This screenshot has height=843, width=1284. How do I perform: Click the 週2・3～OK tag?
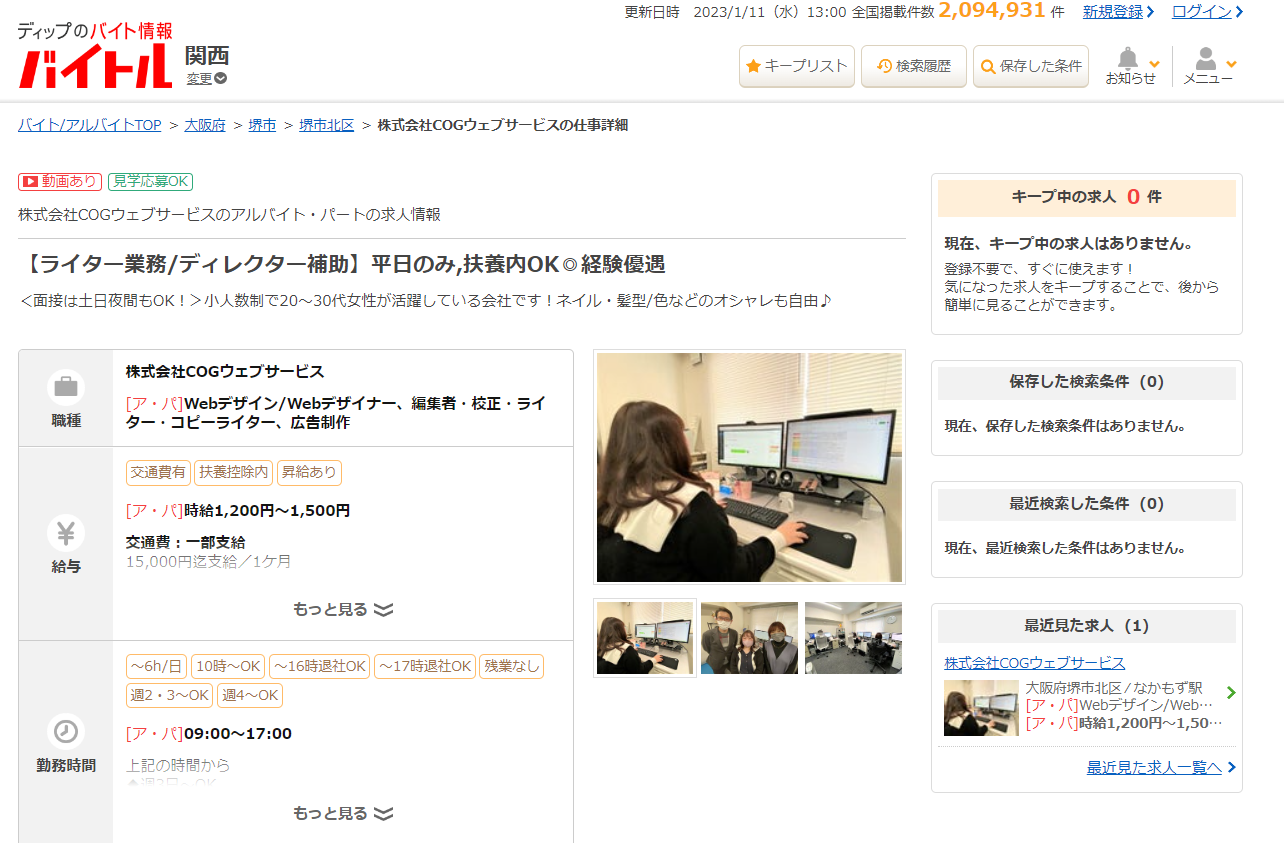point(170,695)
